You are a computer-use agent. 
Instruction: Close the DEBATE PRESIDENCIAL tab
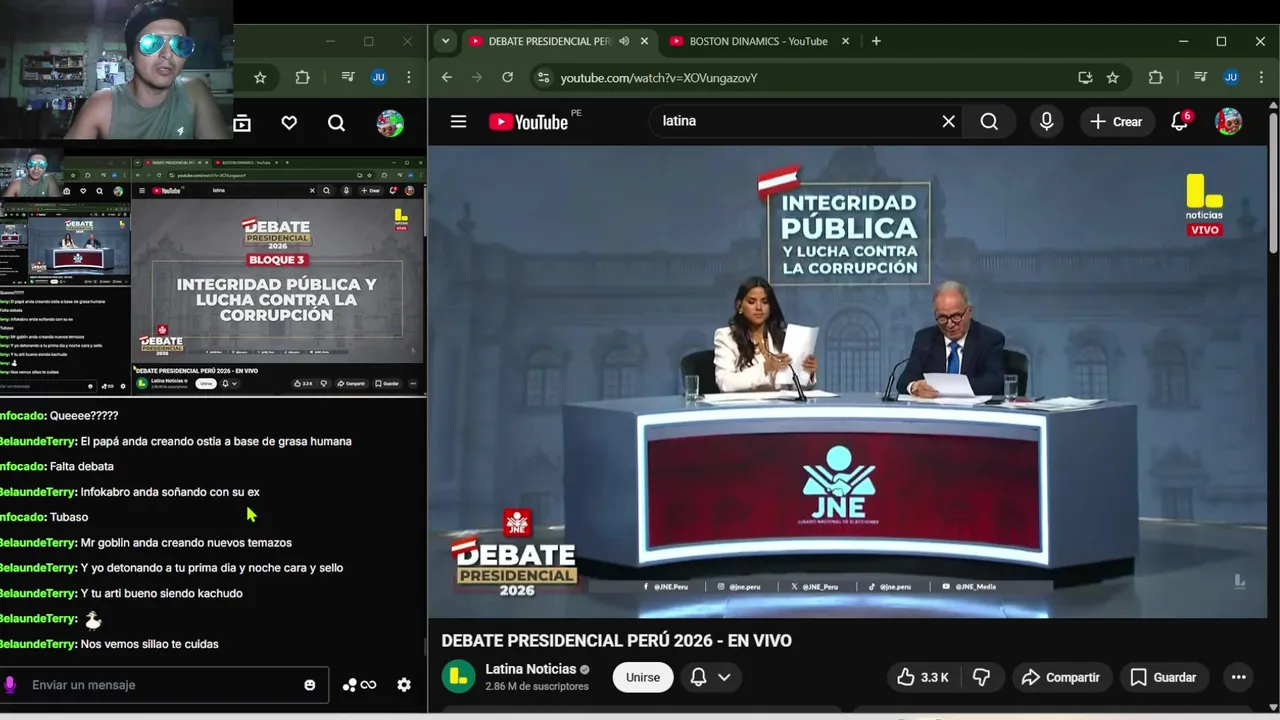point(644,41)
